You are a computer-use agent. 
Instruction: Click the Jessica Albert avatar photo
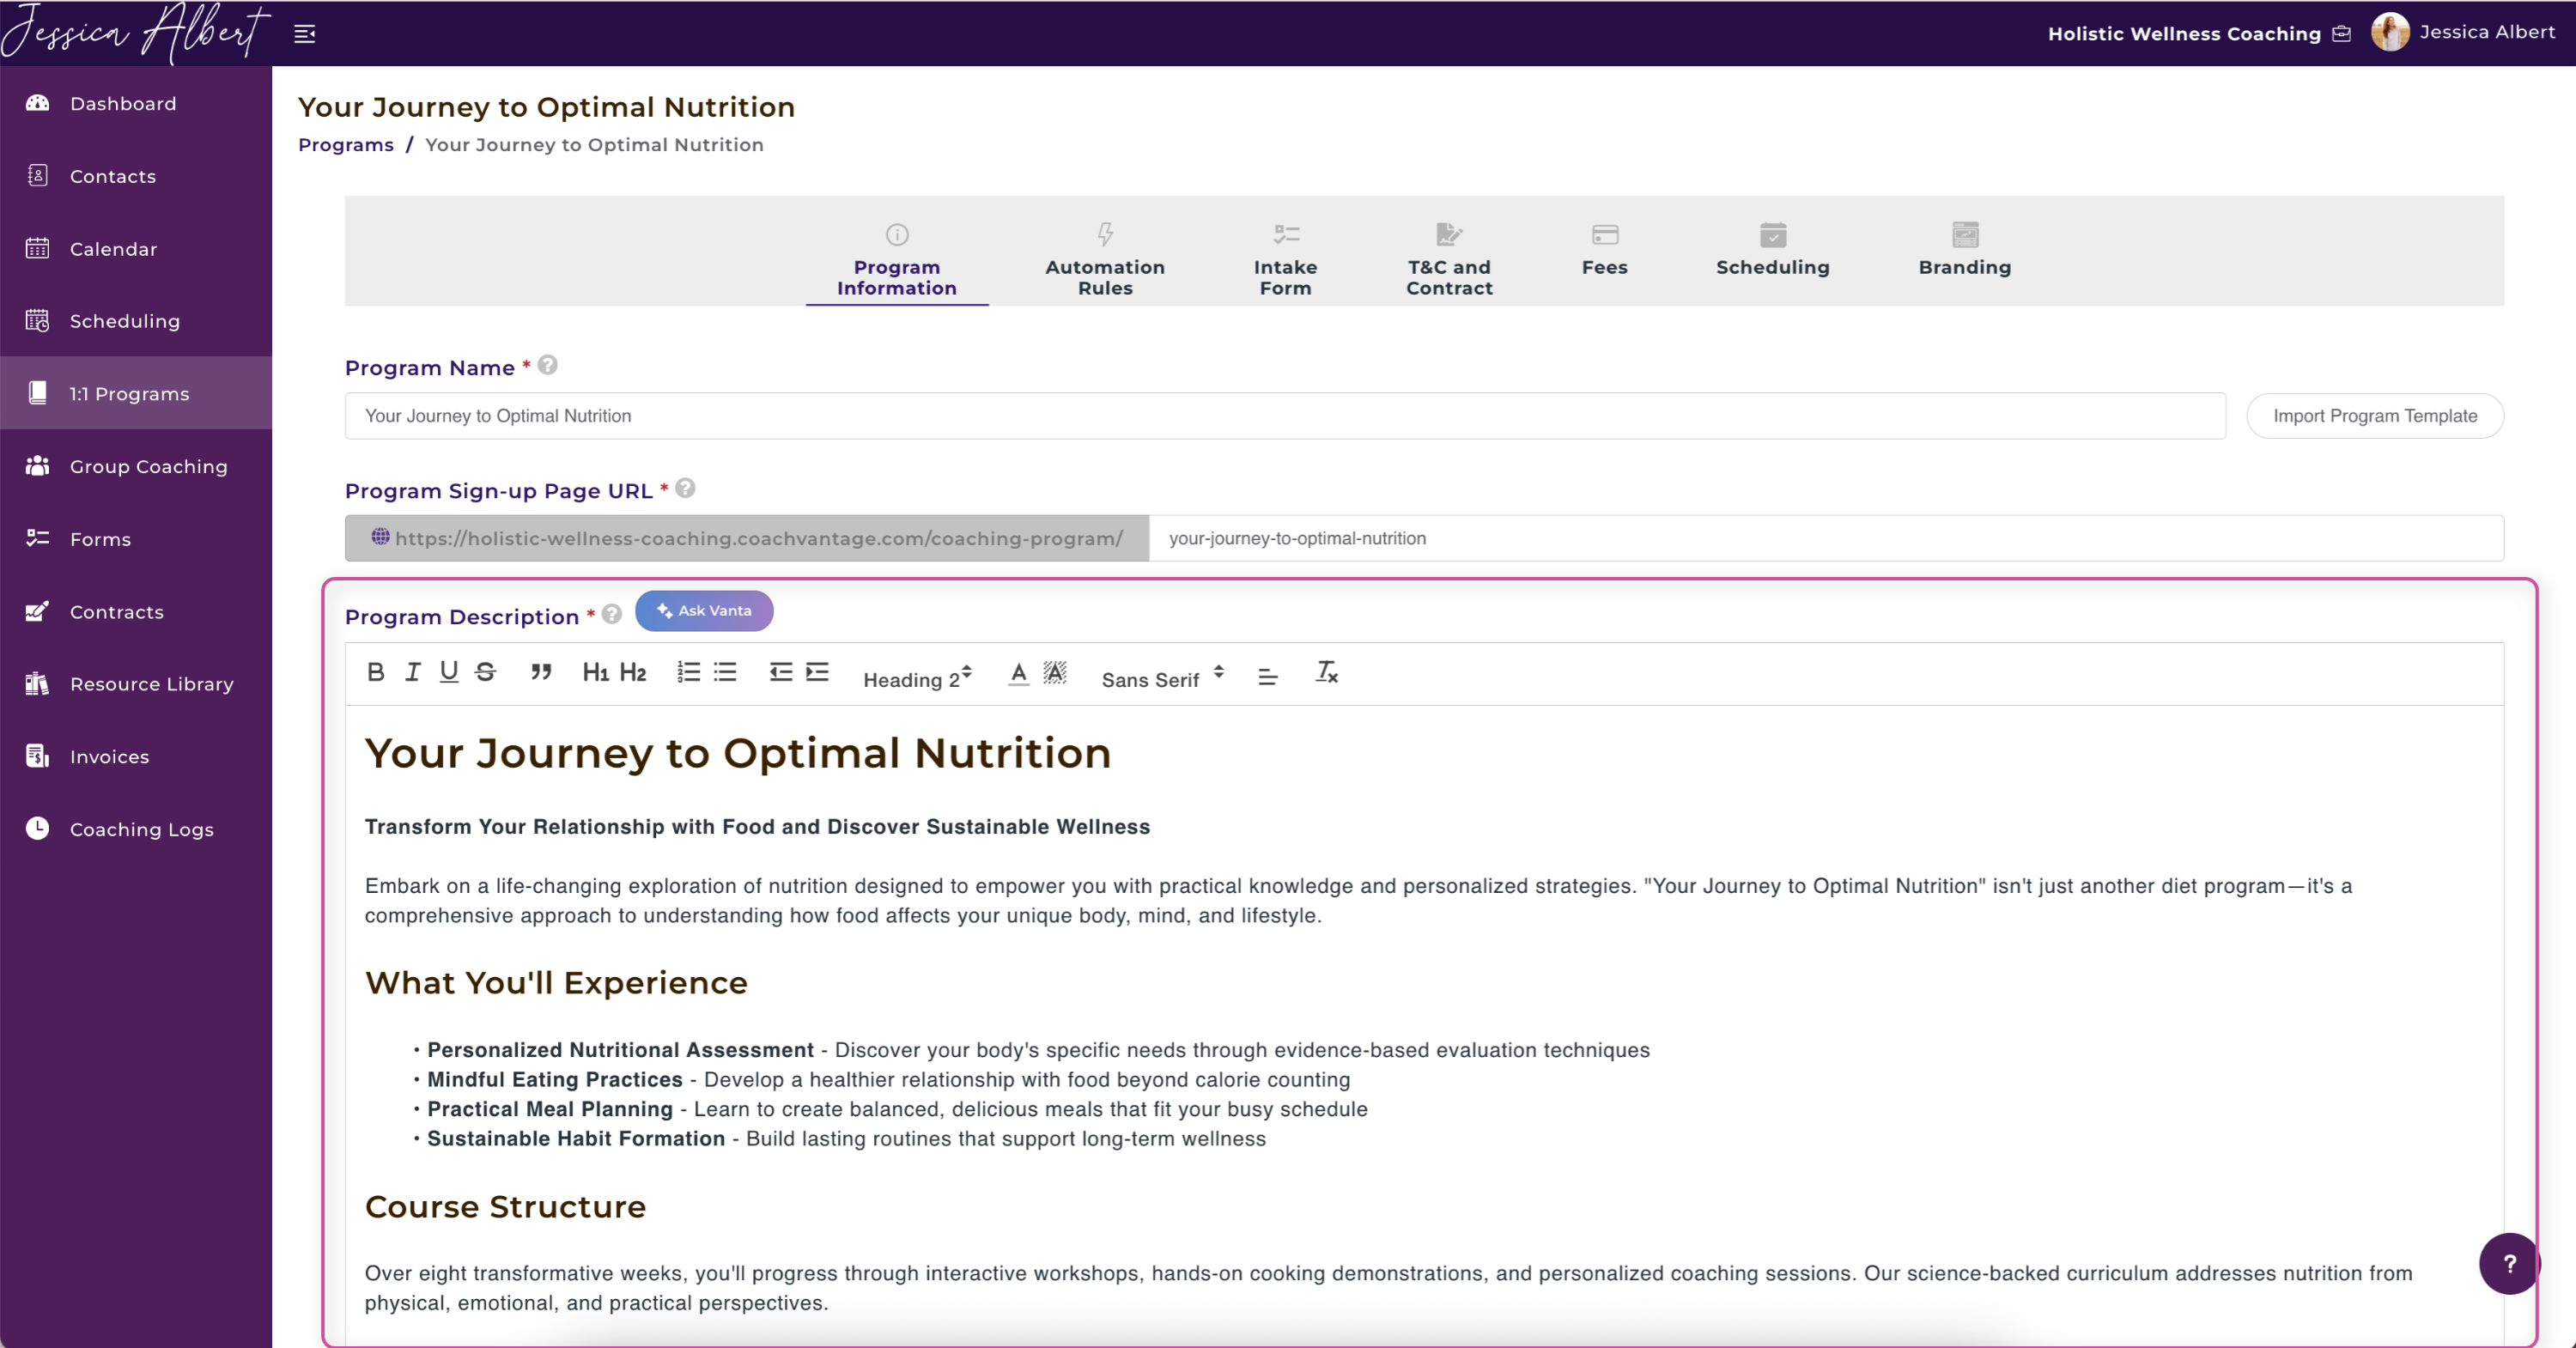point(2389,32)
